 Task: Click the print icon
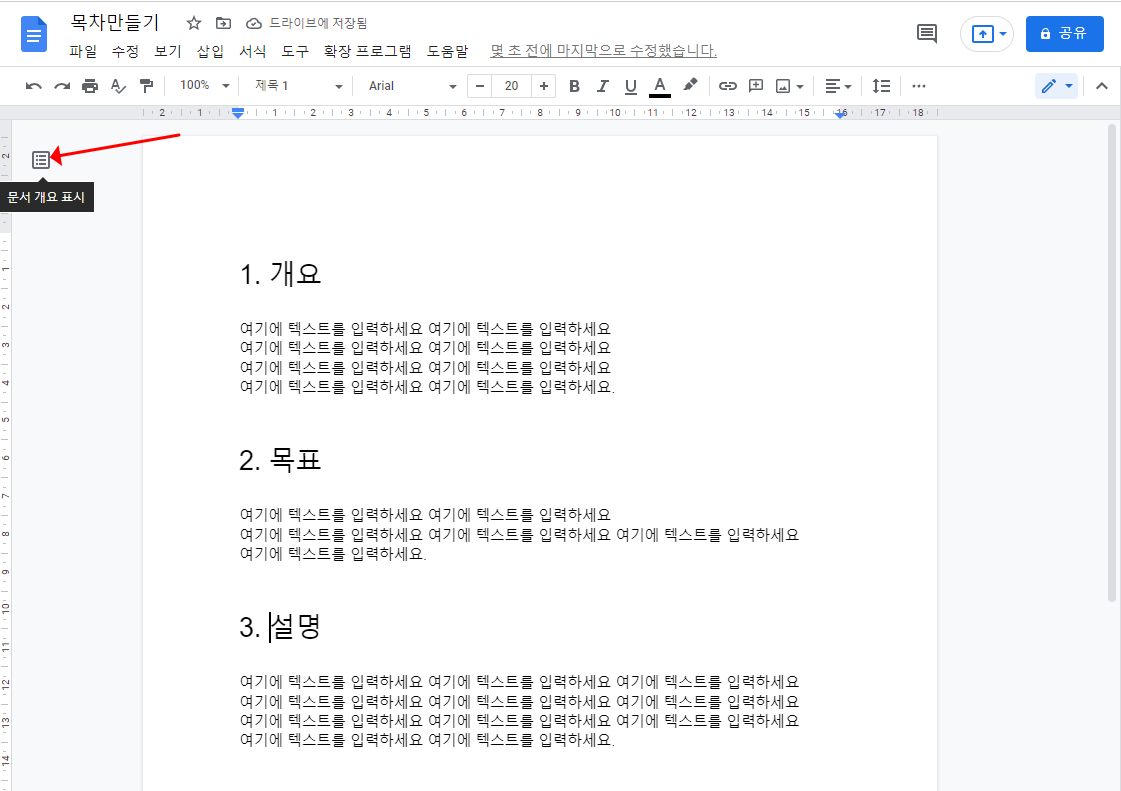[89, 86]
